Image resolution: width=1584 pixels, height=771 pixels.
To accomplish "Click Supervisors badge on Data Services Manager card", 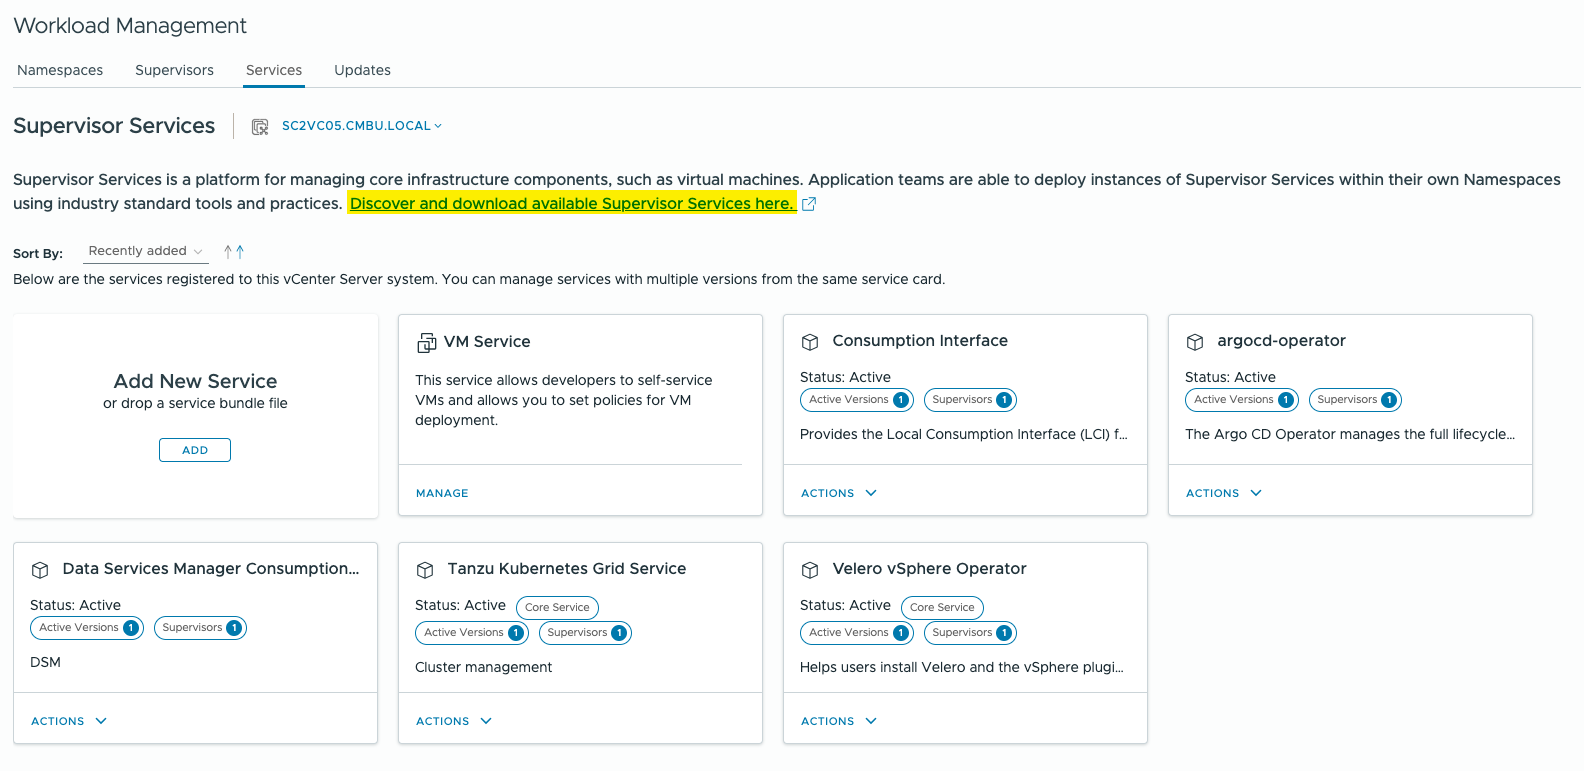I will [x=201, y=628].
